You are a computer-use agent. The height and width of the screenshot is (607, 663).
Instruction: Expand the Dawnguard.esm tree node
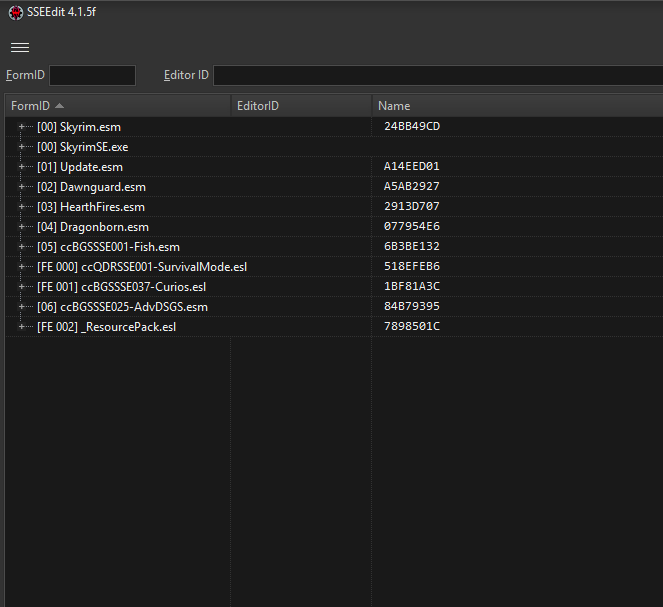pyautogui.click(x=21, y=186)
